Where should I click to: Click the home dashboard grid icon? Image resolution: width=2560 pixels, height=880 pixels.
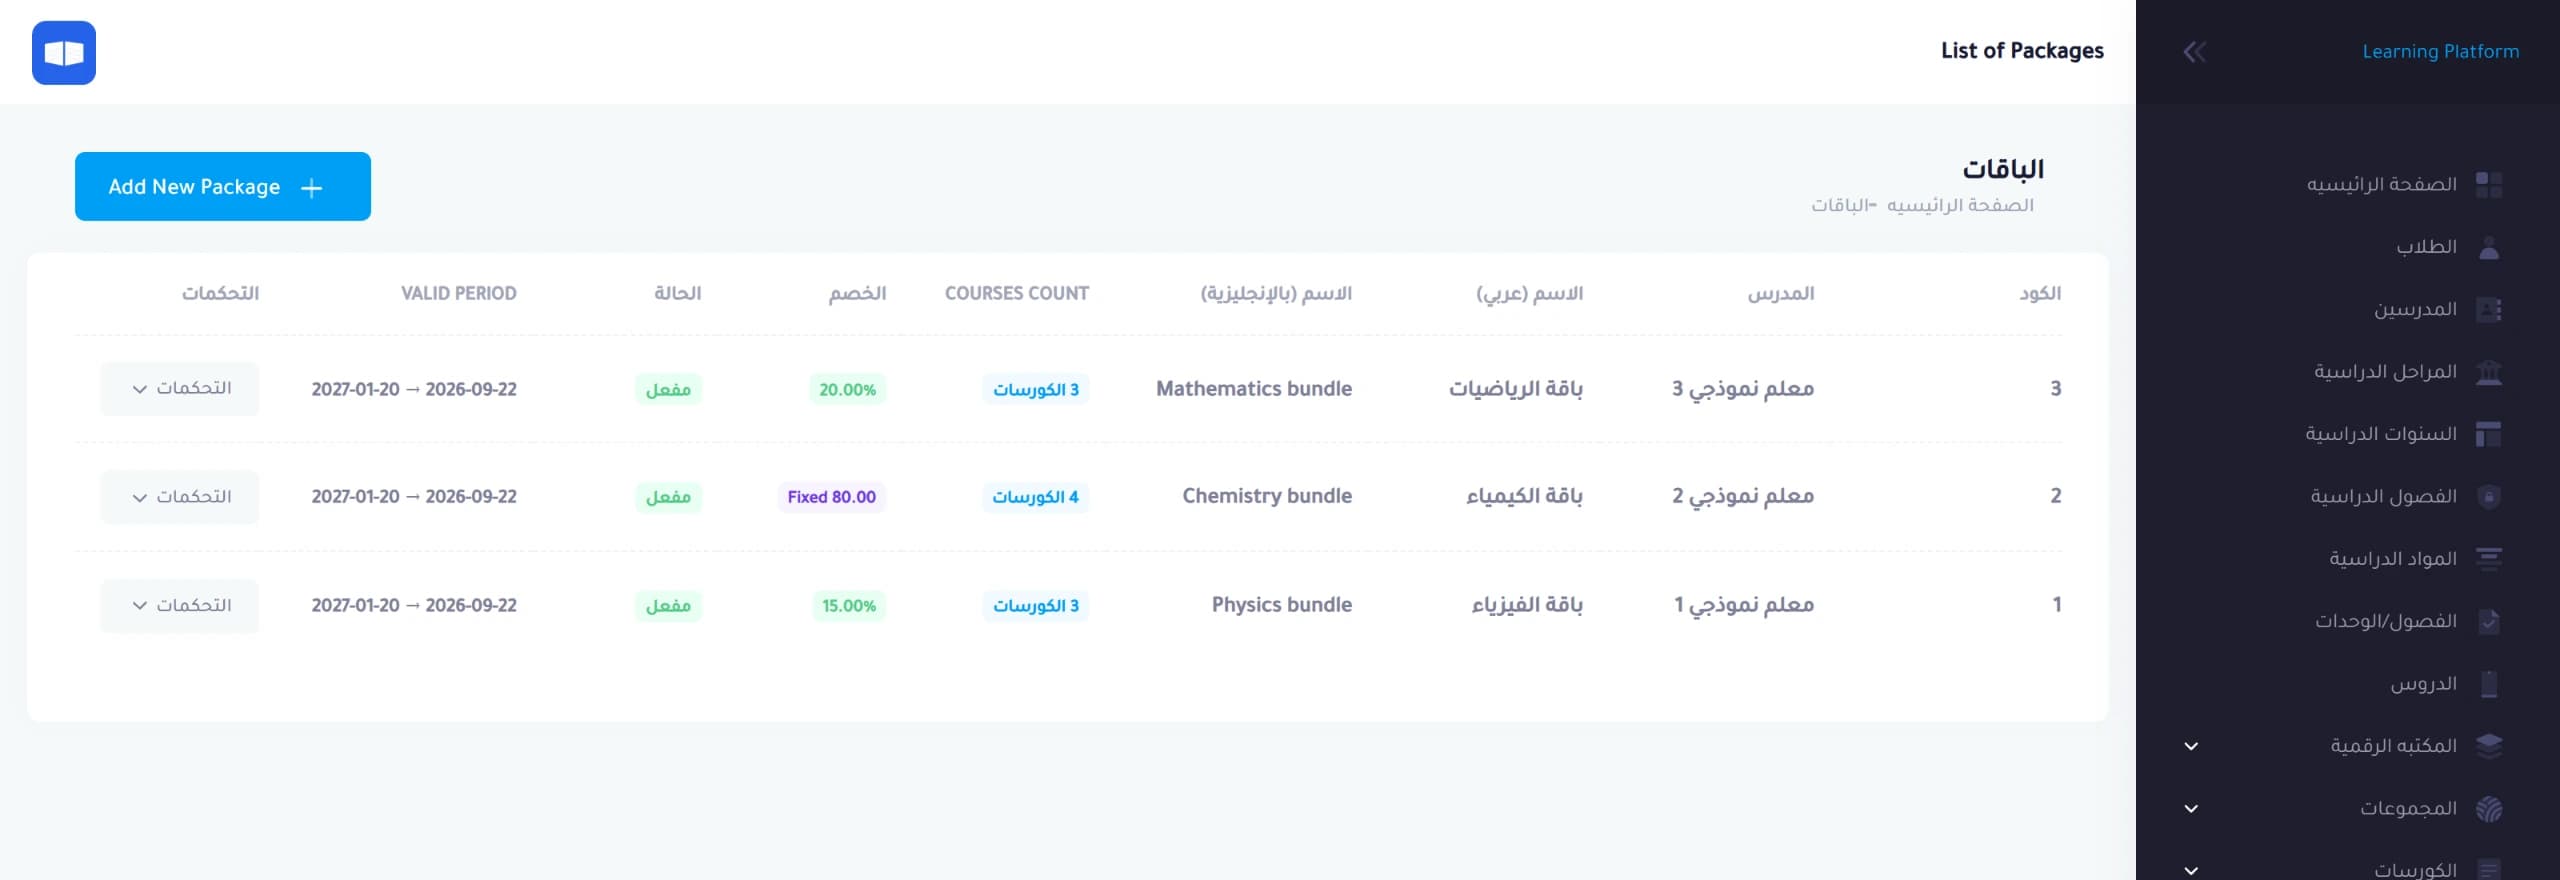pyautogui.click(x=2488, y=185)
